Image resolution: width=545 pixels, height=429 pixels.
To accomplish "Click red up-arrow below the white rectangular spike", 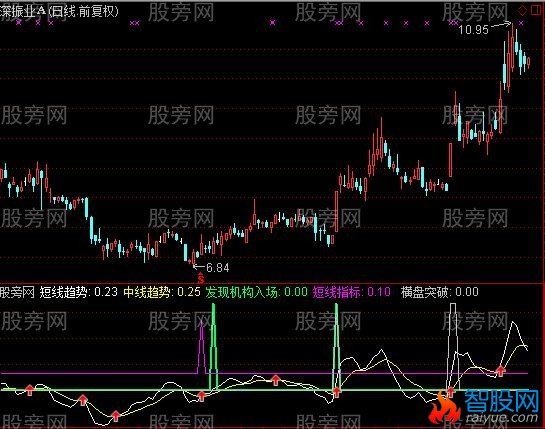I will (450, 392).
